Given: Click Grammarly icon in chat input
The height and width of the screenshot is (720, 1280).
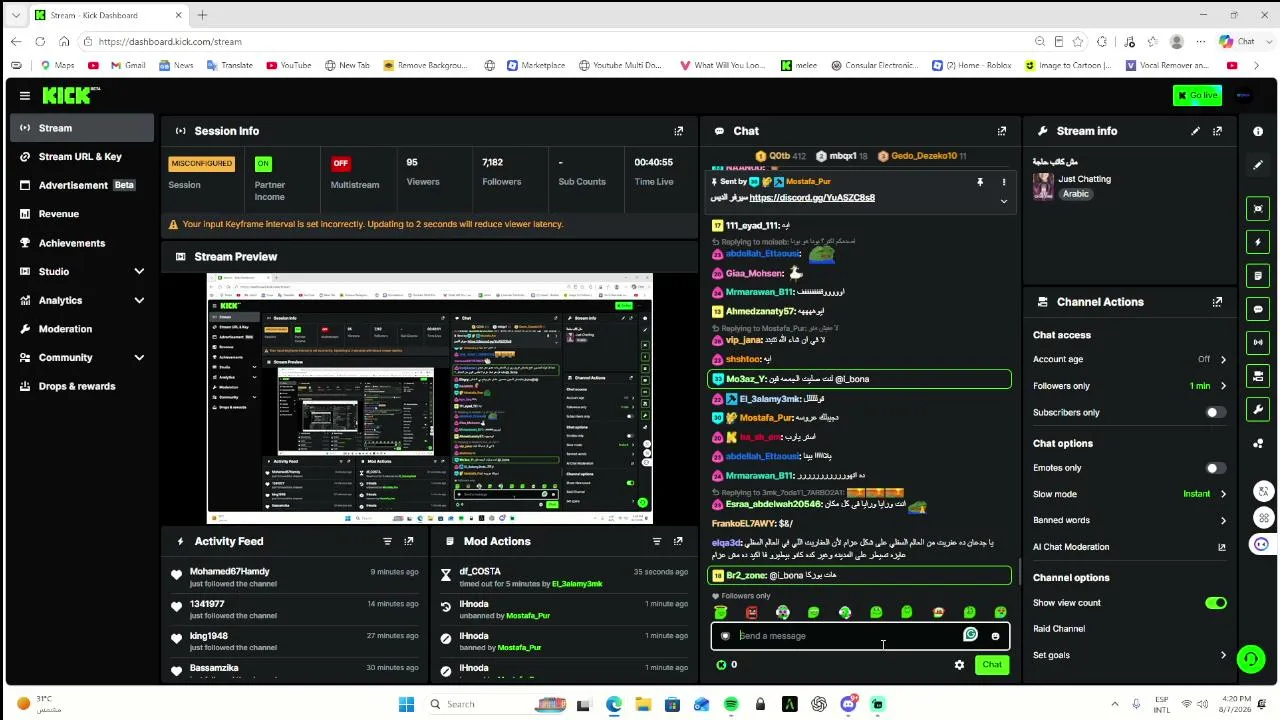Looking at the screenshot, I should click(x=970, y=635).
